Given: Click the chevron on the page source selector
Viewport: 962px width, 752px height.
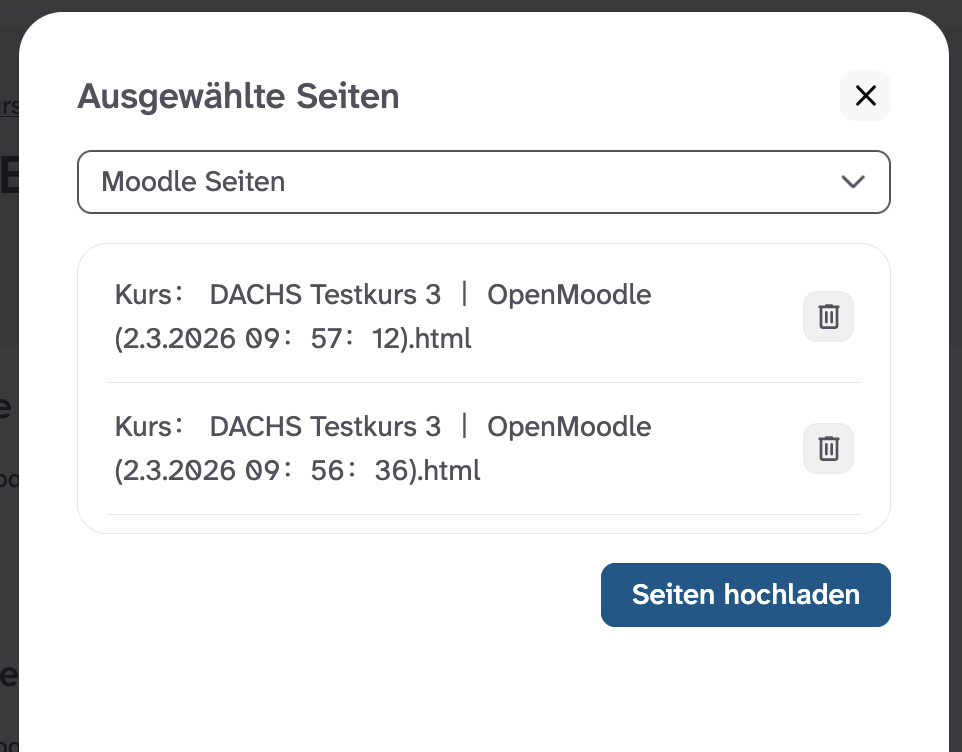Looking at the screenshot, I should [853, 182].
